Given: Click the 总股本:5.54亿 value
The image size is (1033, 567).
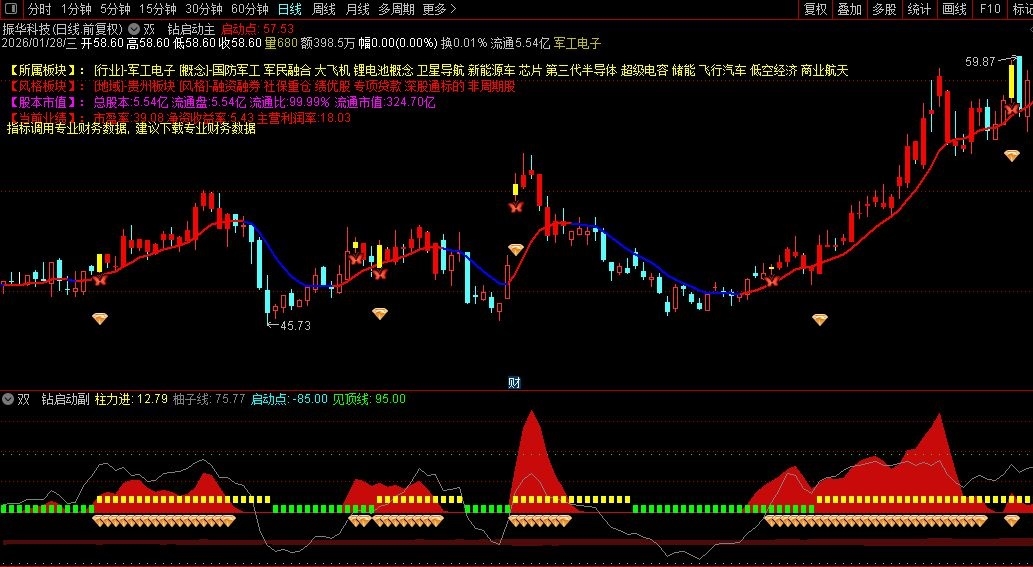Looking at the screenshot, I should click(x=130, y=102).
